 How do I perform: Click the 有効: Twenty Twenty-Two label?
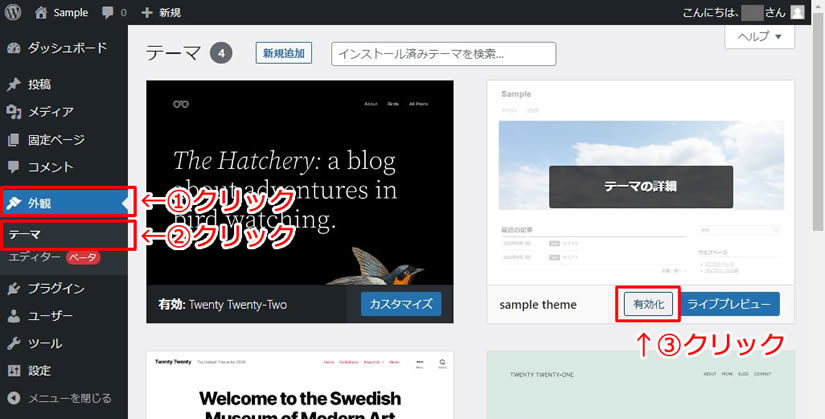tap(222, 304)
